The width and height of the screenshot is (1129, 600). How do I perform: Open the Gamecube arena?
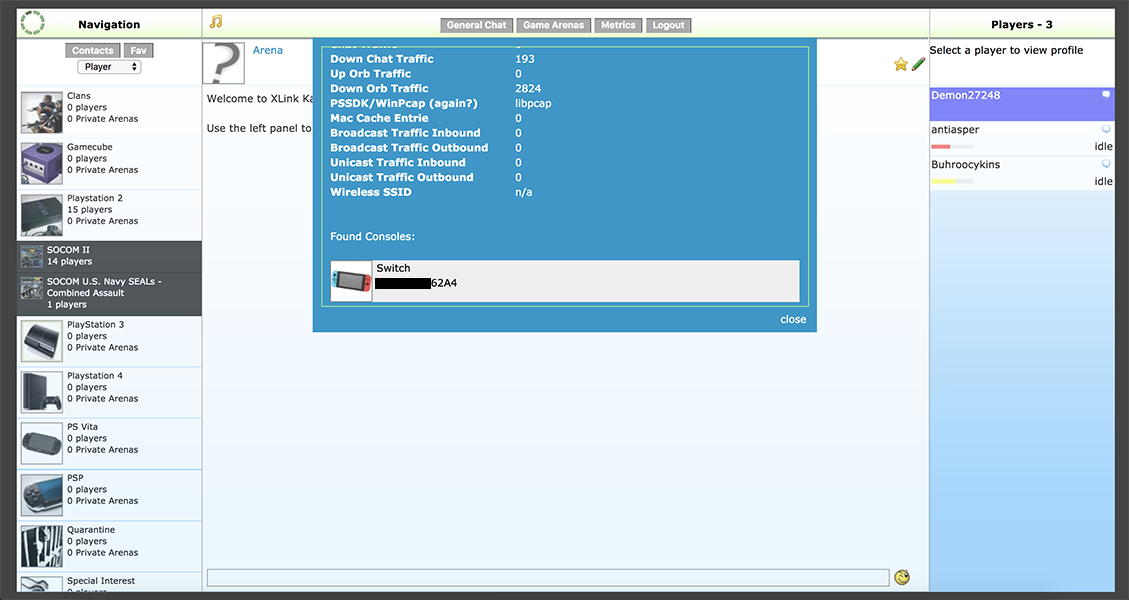109,164
